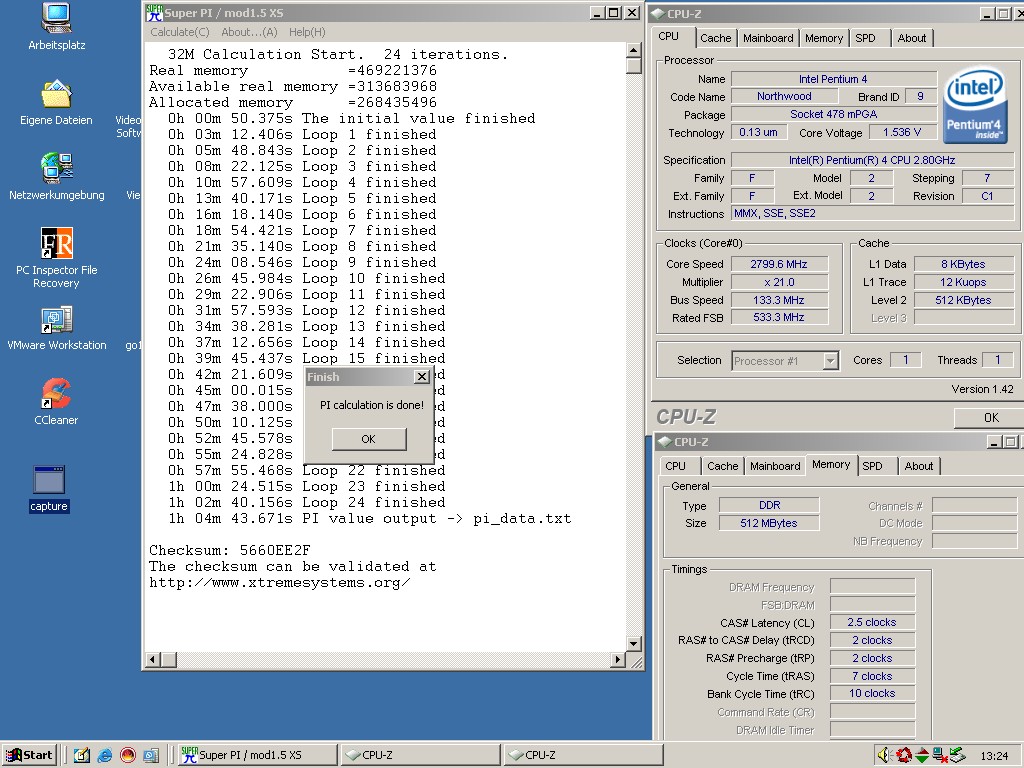
Task: Click the volume speaker tray icon
Action: click(884, 756)
